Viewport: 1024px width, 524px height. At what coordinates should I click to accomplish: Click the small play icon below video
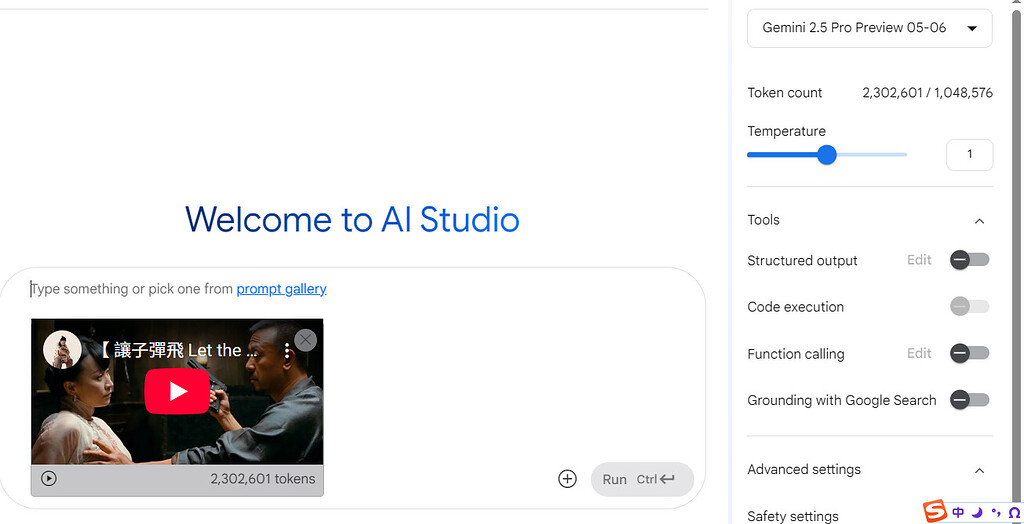click(48, 478)
